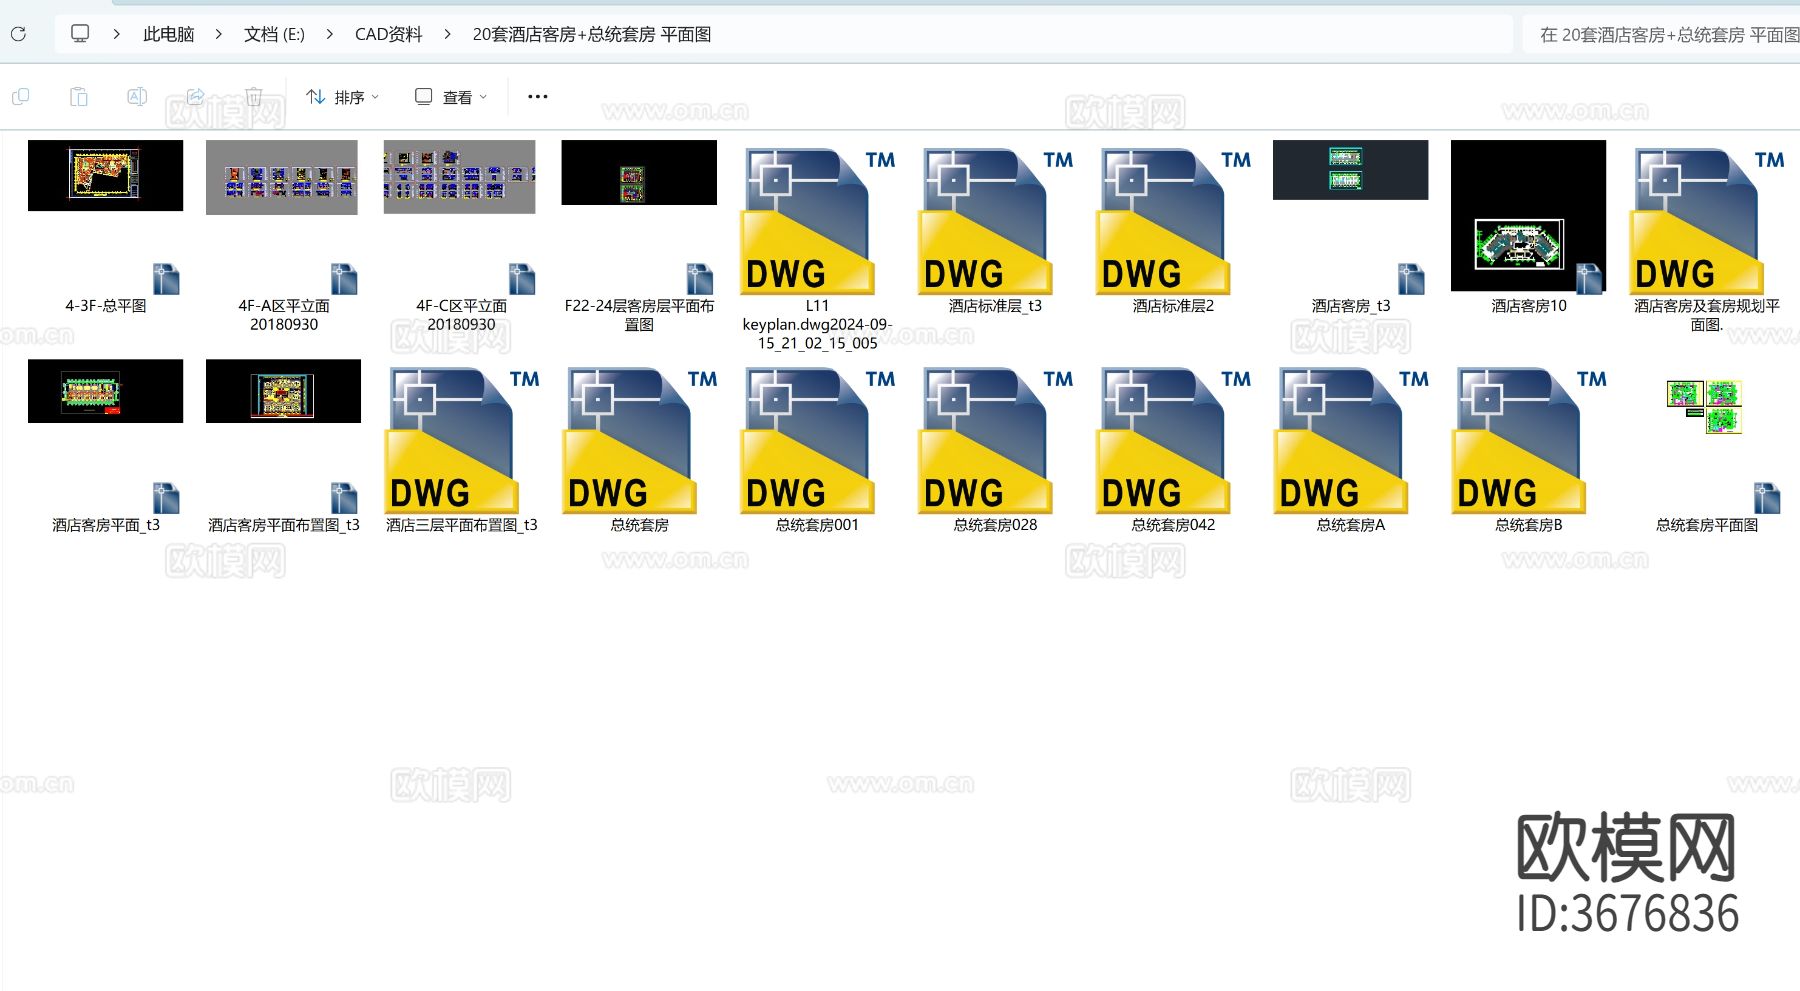1800x991 pixels.
Task: Click the 酒店客房平面_t3 file name label
Action: click(x=106, y=525)
